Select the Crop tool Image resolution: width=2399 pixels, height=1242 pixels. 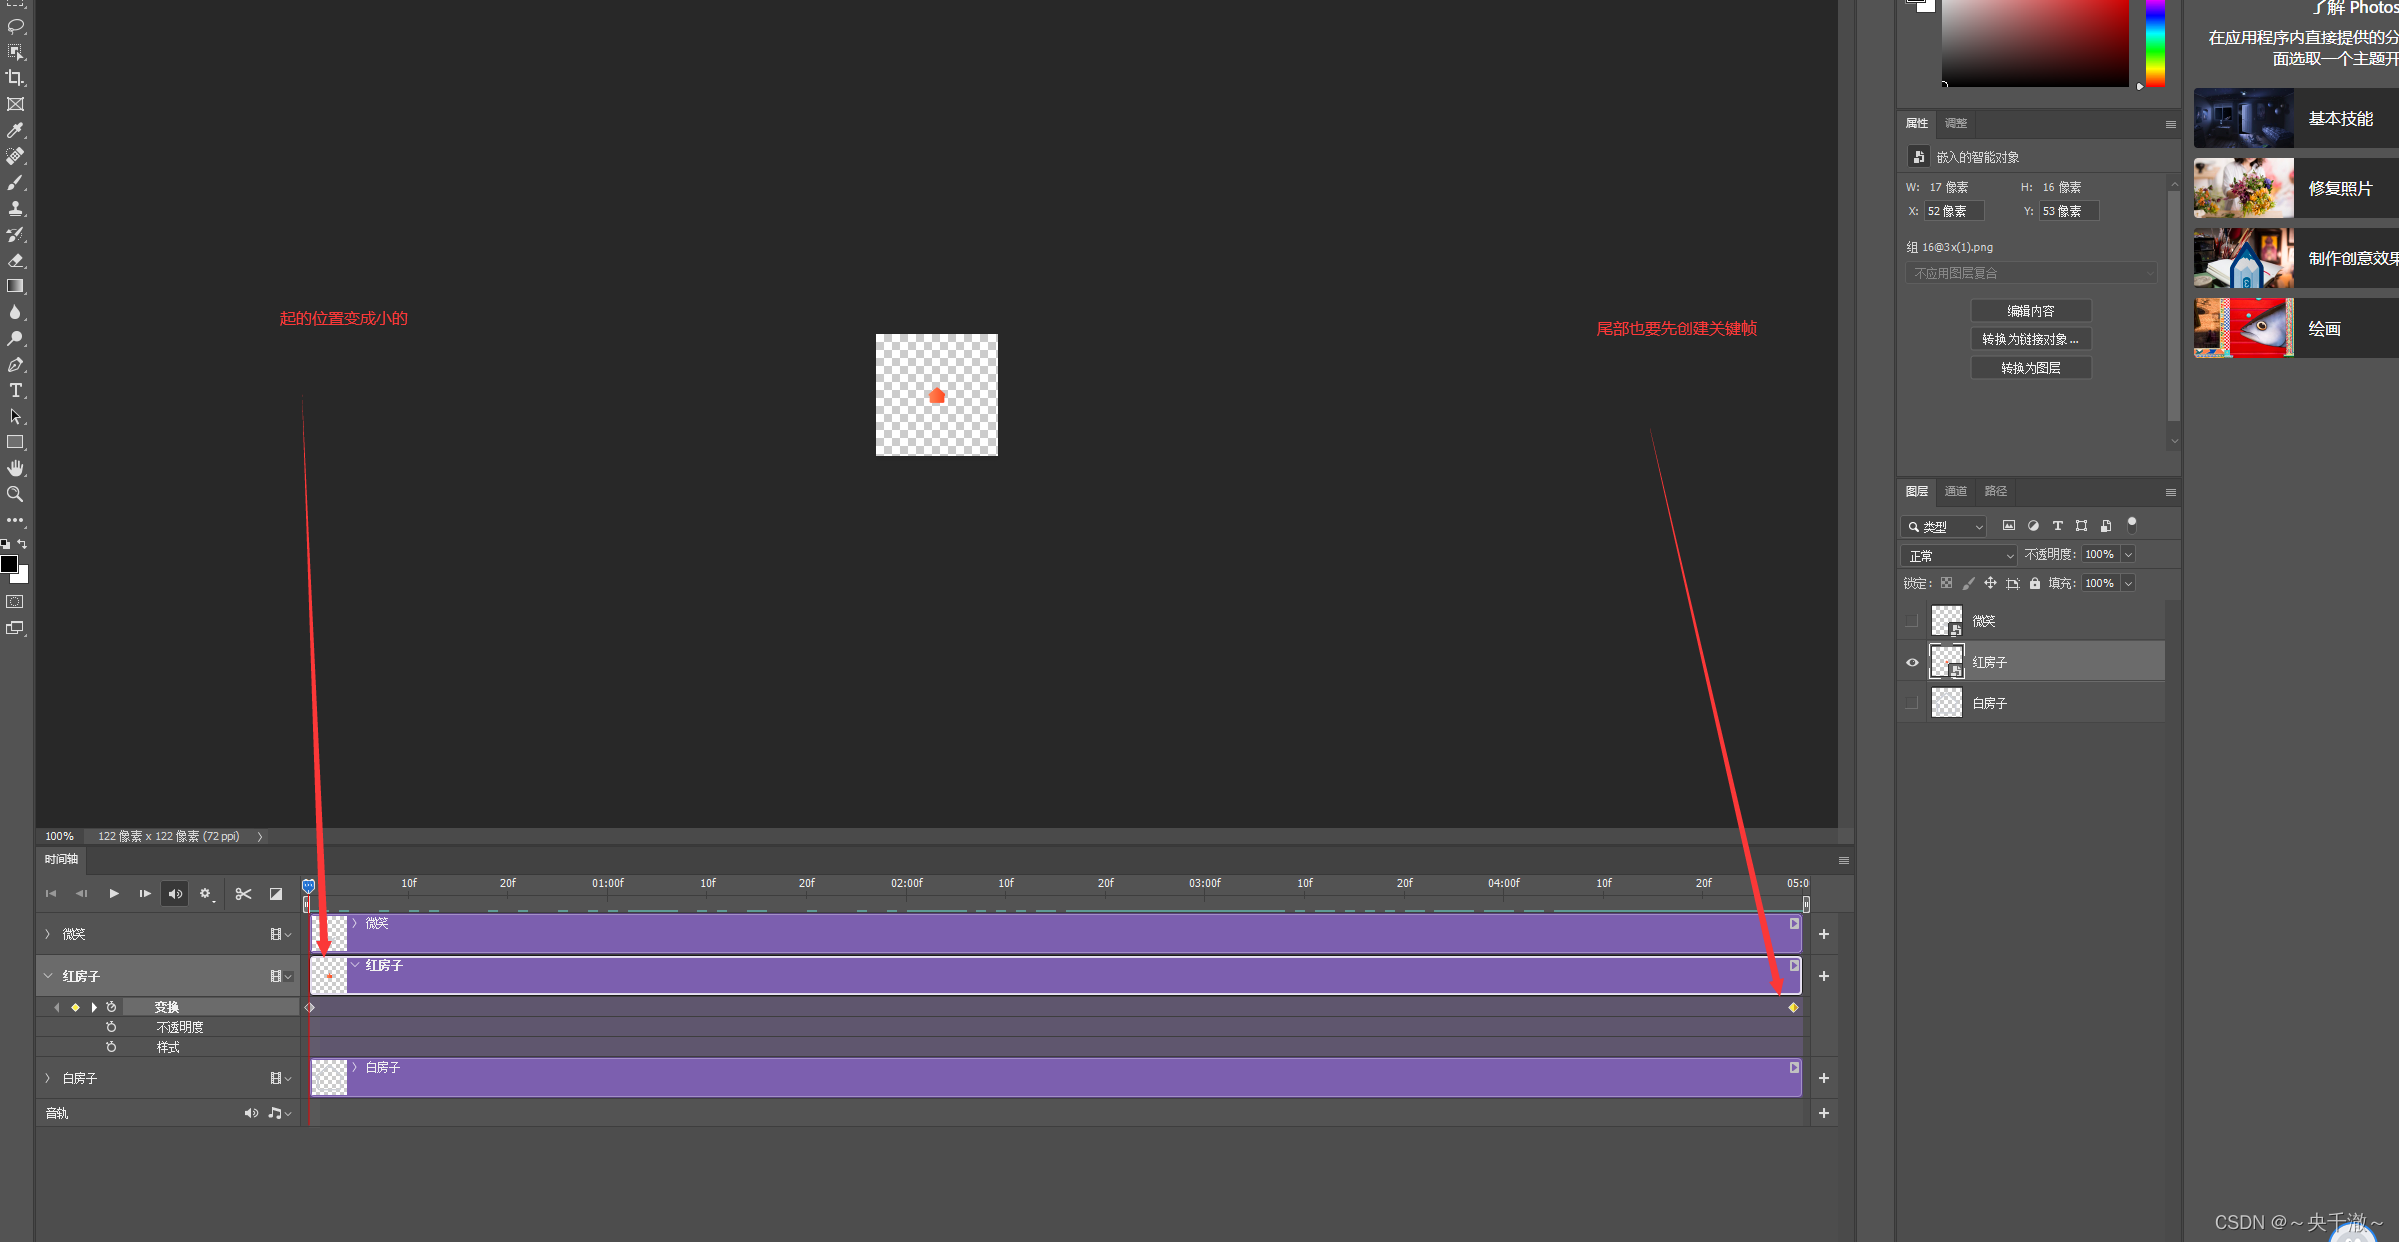(x=15, y=78)
